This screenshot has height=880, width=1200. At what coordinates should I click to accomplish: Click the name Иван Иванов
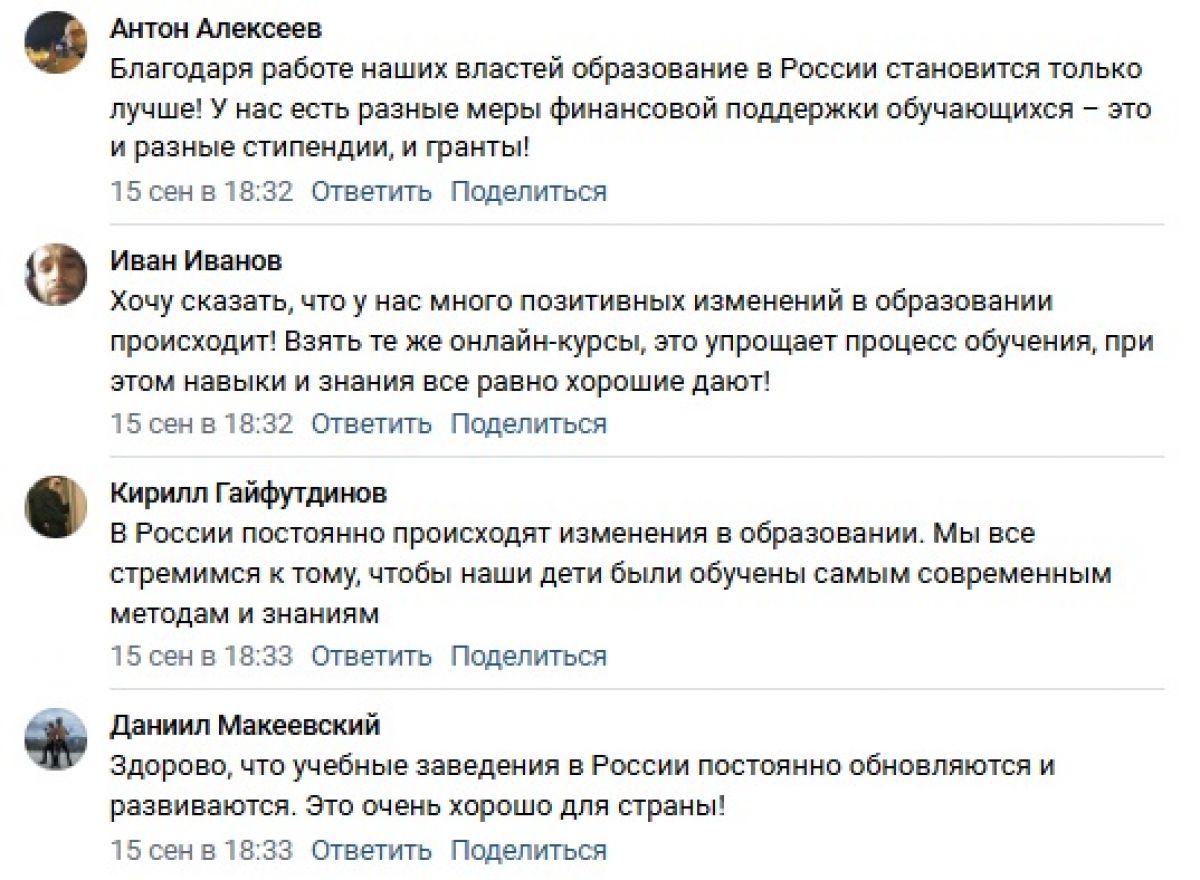tap(196, 261)
